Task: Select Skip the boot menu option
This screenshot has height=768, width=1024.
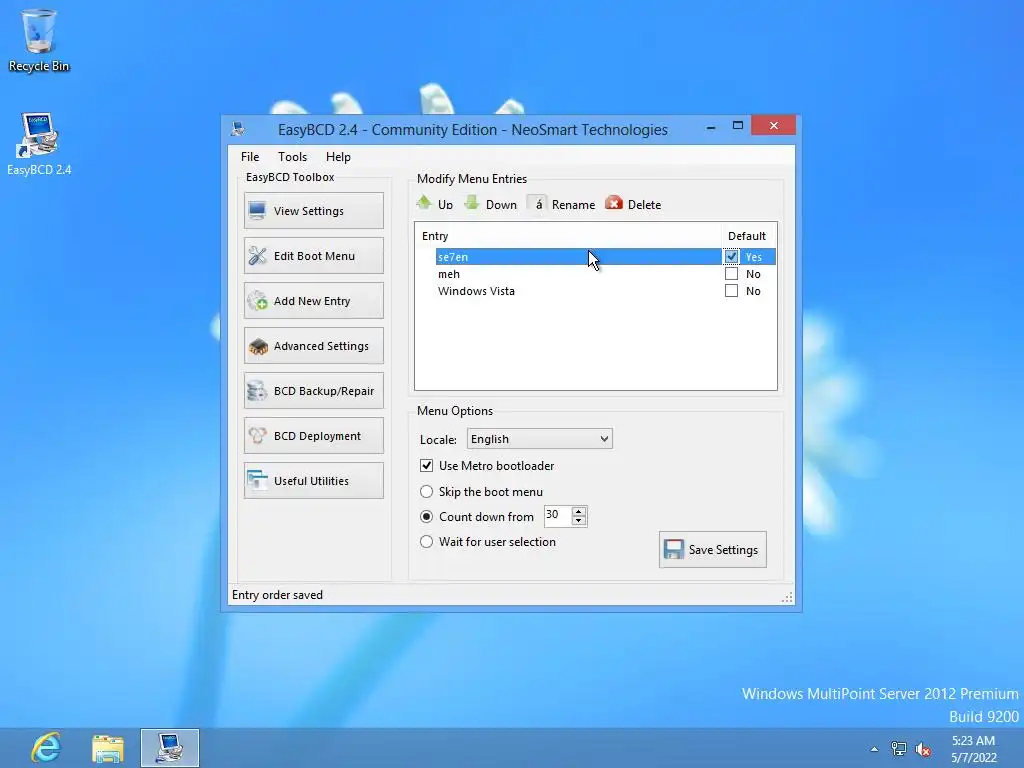Action: pyautogui.click(x=426, y=491)
